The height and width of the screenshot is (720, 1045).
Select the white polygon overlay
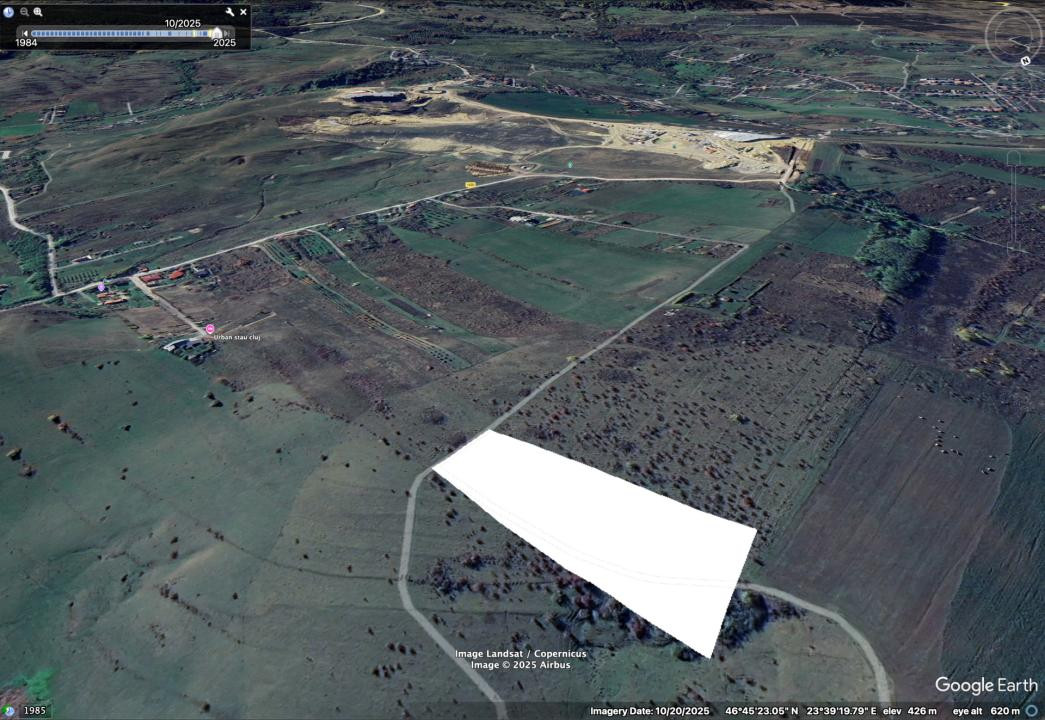pos(600,520)
